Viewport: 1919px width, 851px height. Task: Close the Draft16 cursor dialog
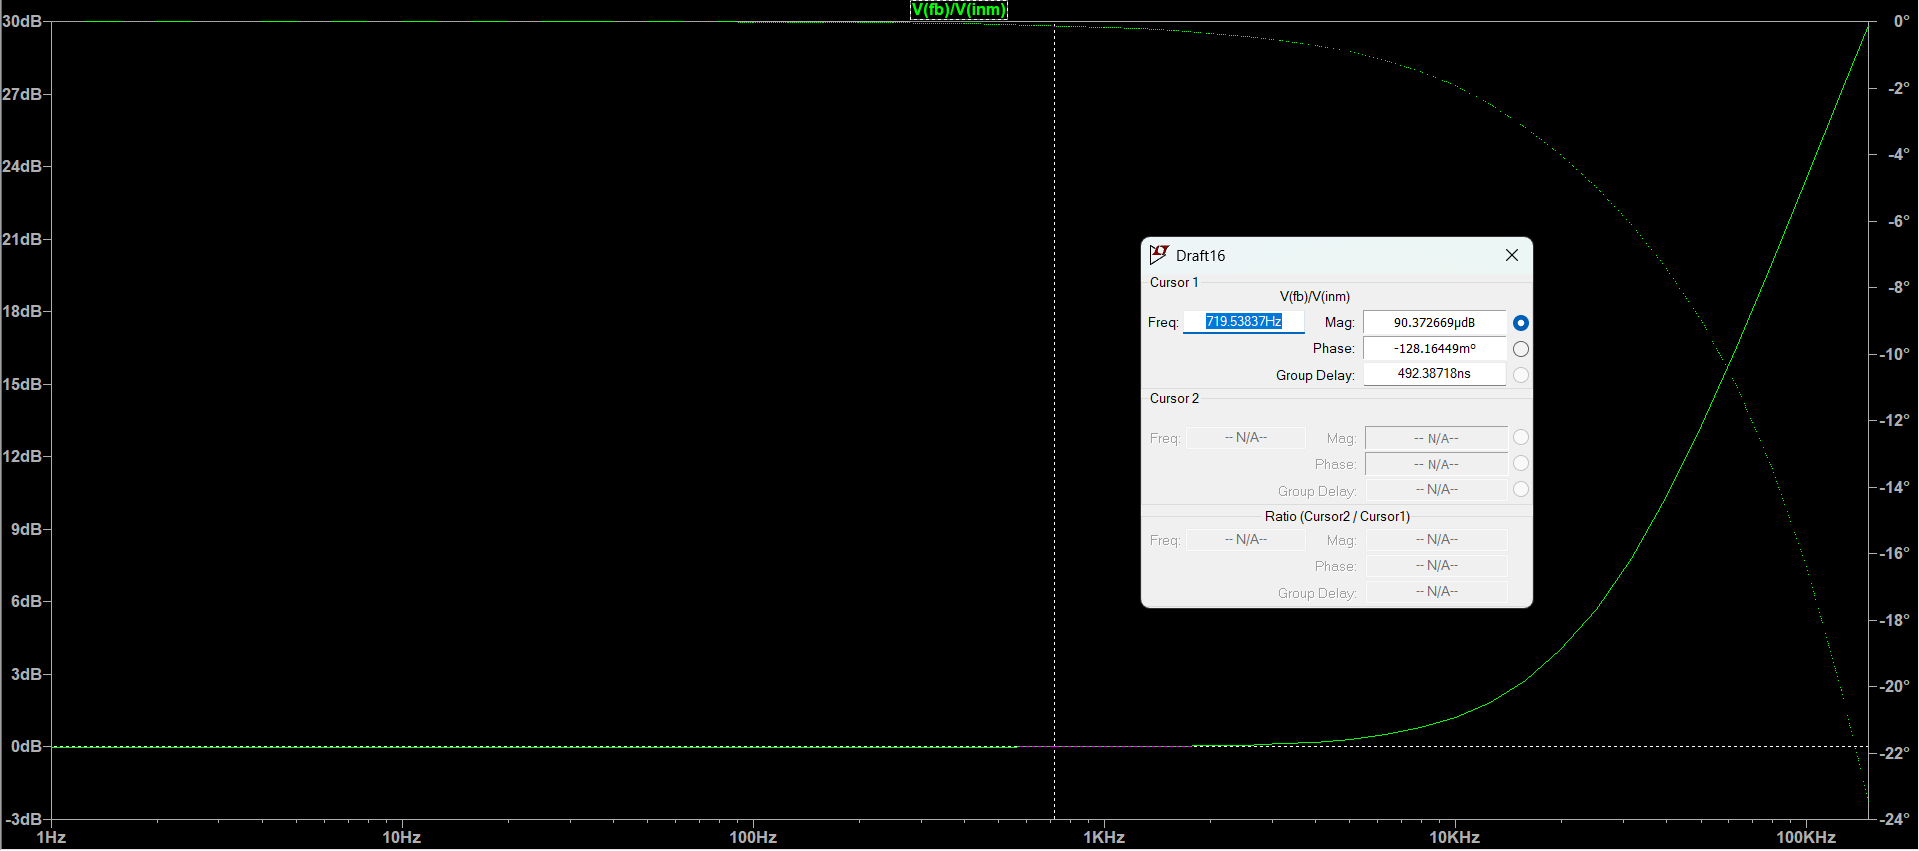point(1511,255)
